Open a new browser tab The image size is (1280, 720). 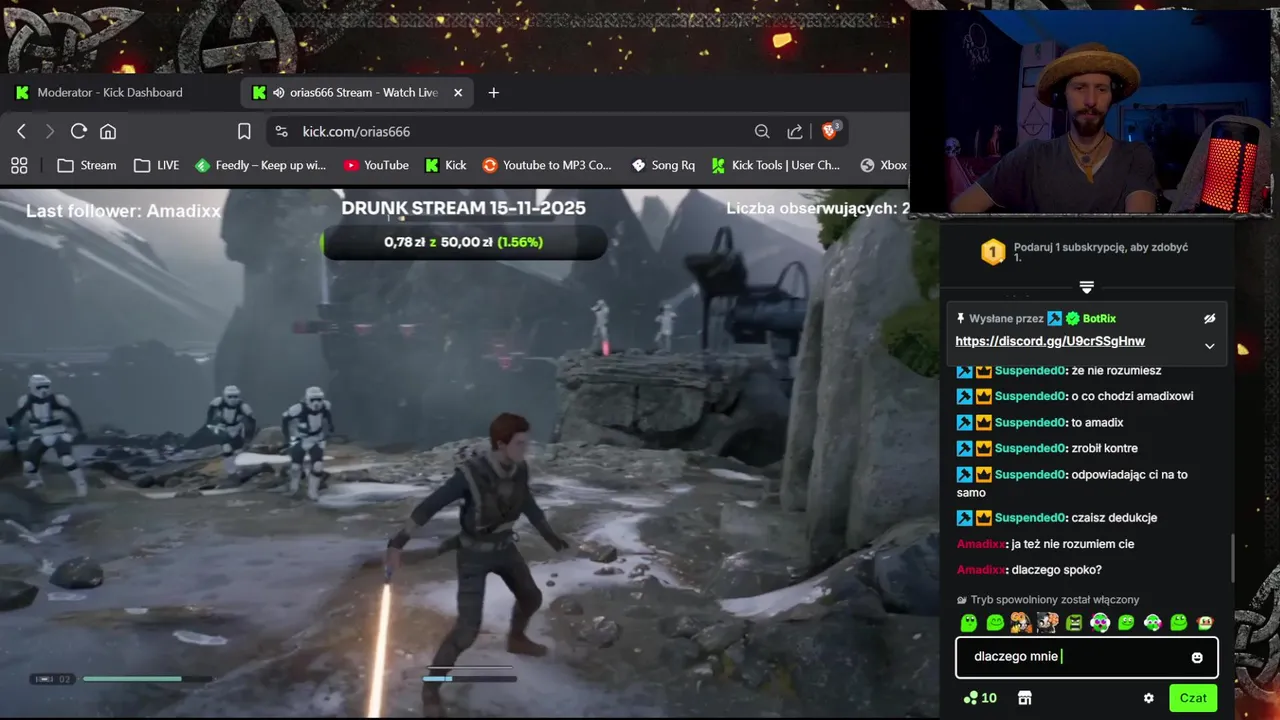(493, 92)
